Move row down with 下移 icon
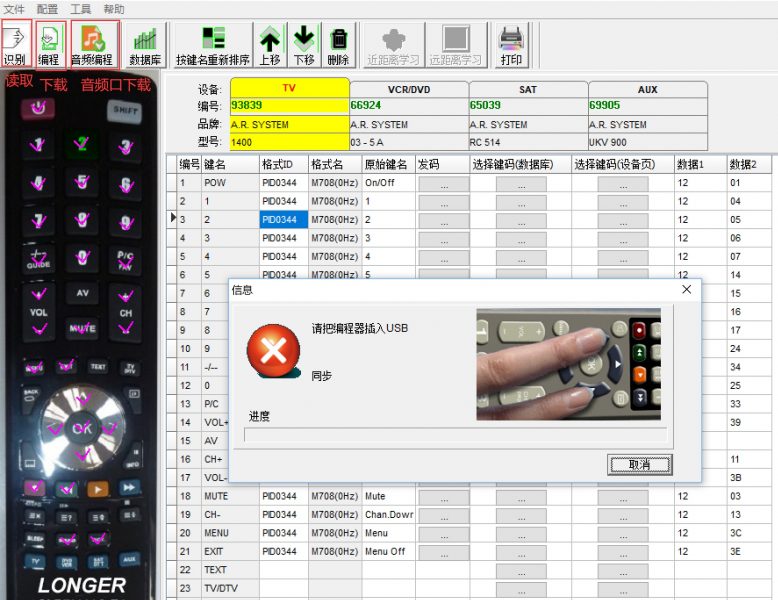Image resolution: width=778 pixels, height=600 pixels. click(304, 44)
